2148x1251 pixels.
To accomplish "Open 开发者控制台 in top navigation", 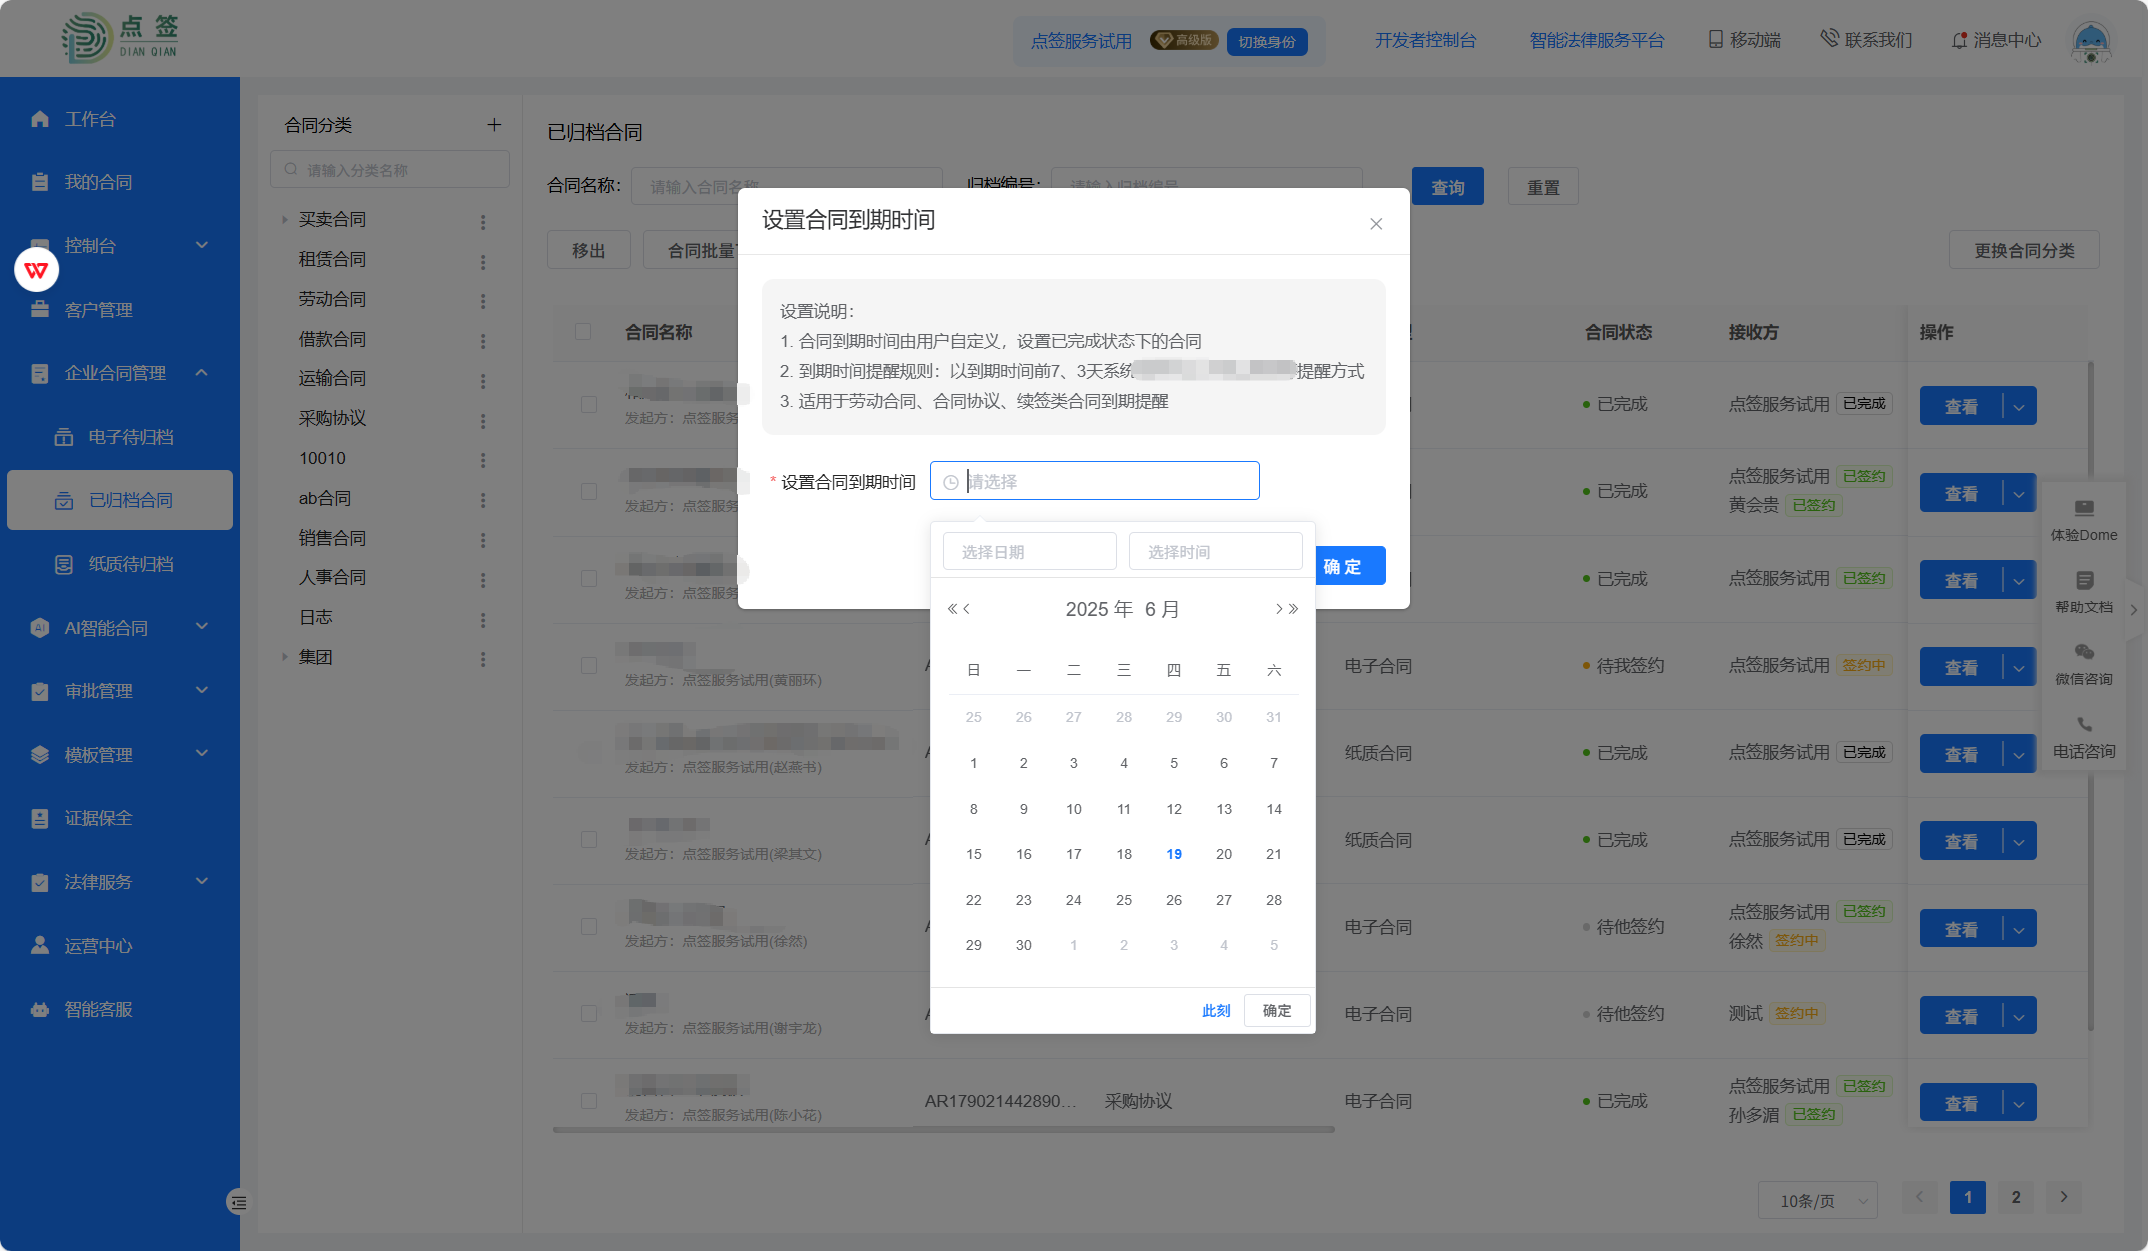I will pyautogui.click(x=1425, y=40).
